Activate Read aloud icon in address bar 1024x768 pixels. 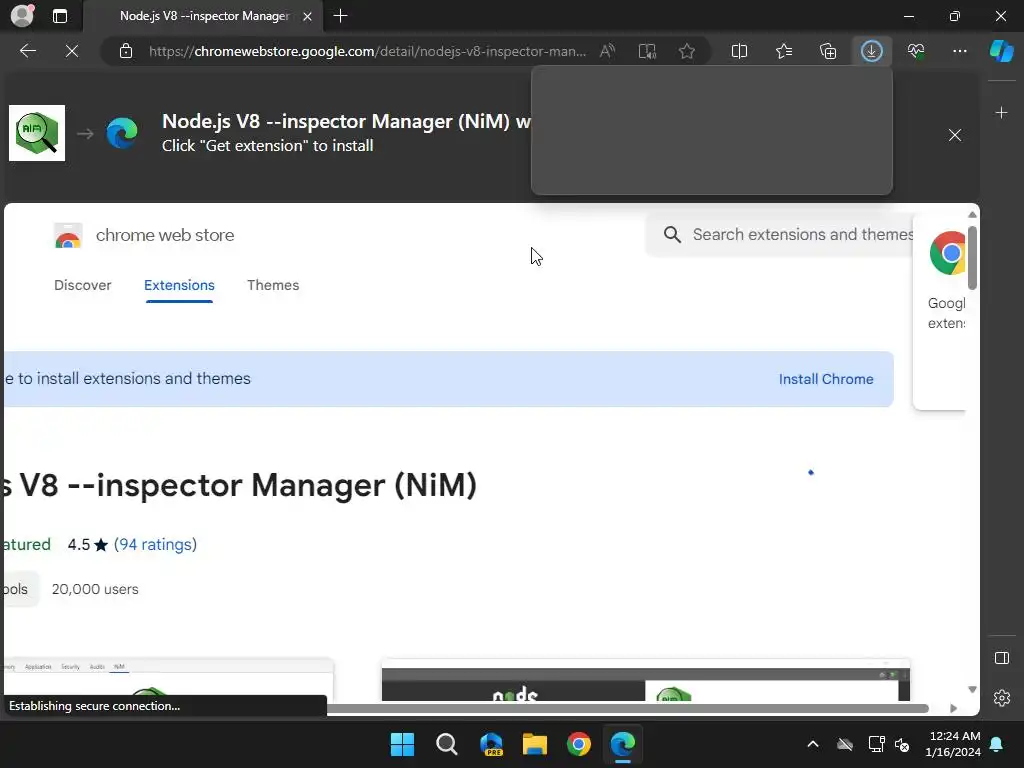point(607,51)
